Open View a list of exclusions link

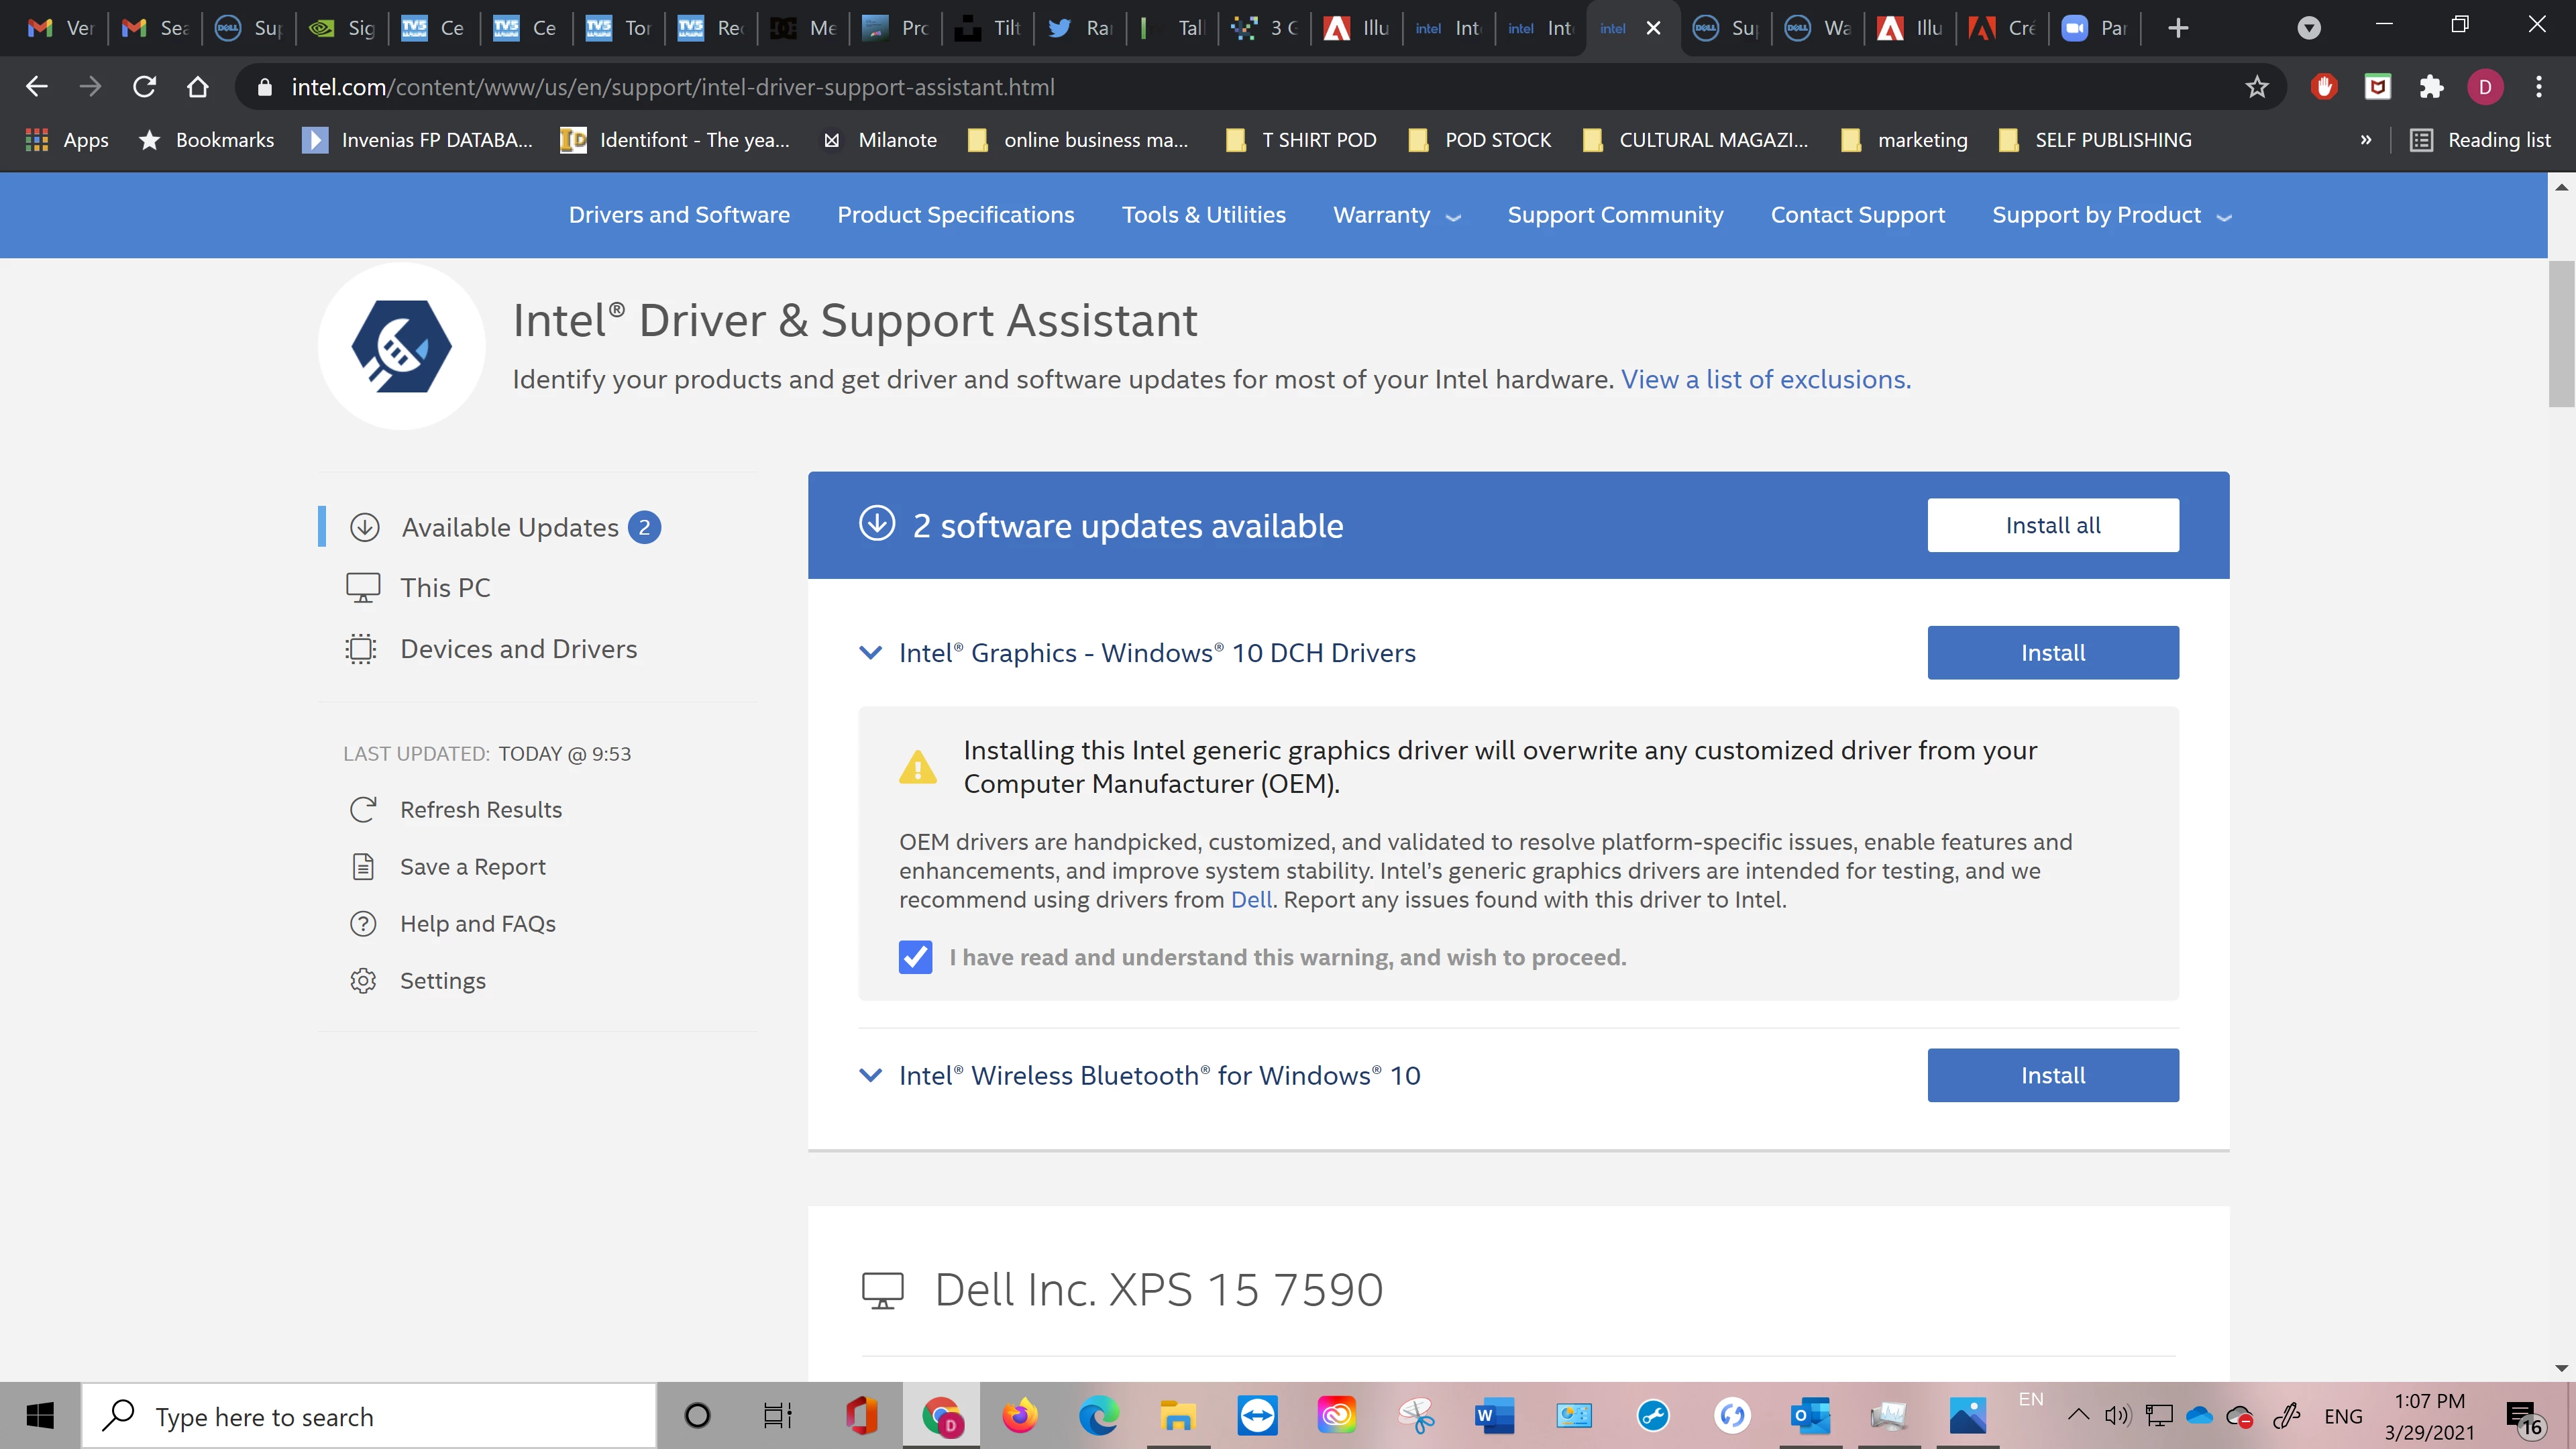point(1765,379)
